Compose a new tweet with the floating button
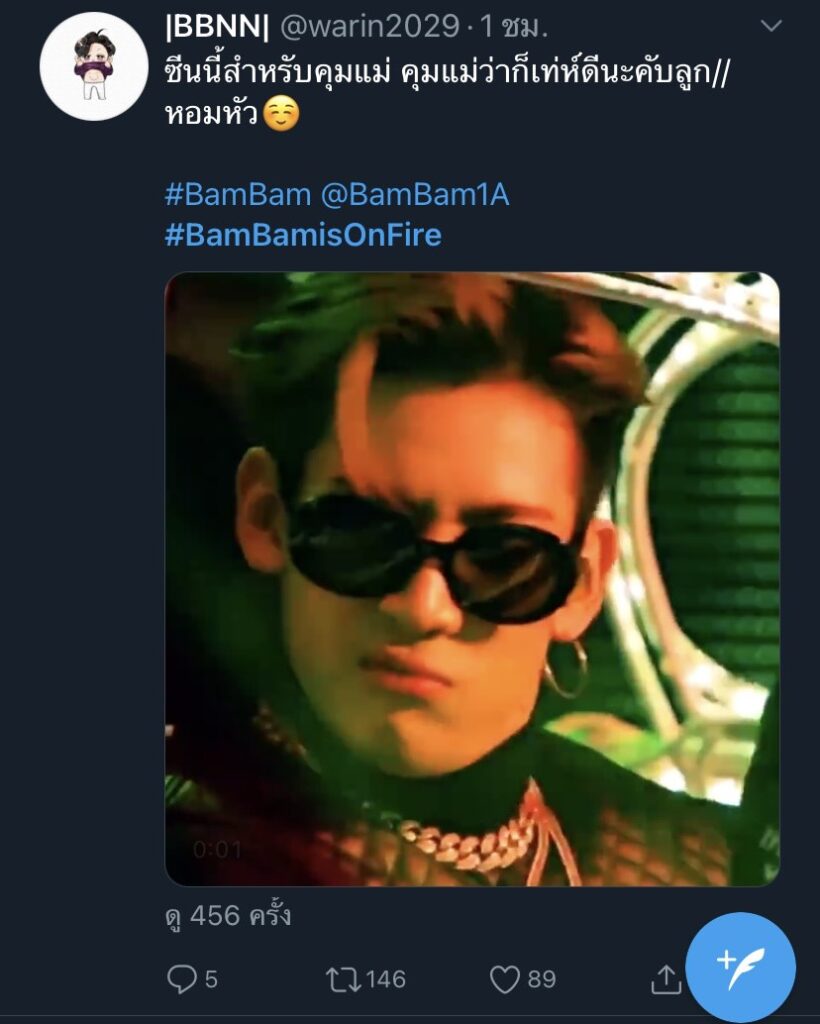Viewport: 820px width, 1024px height. (741, 967)
